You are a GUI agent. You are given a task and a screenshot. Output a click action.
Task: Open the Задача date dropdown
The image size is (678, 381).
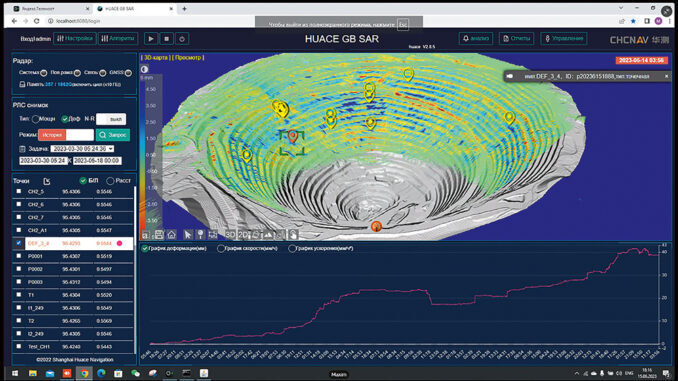click(82, 149)
